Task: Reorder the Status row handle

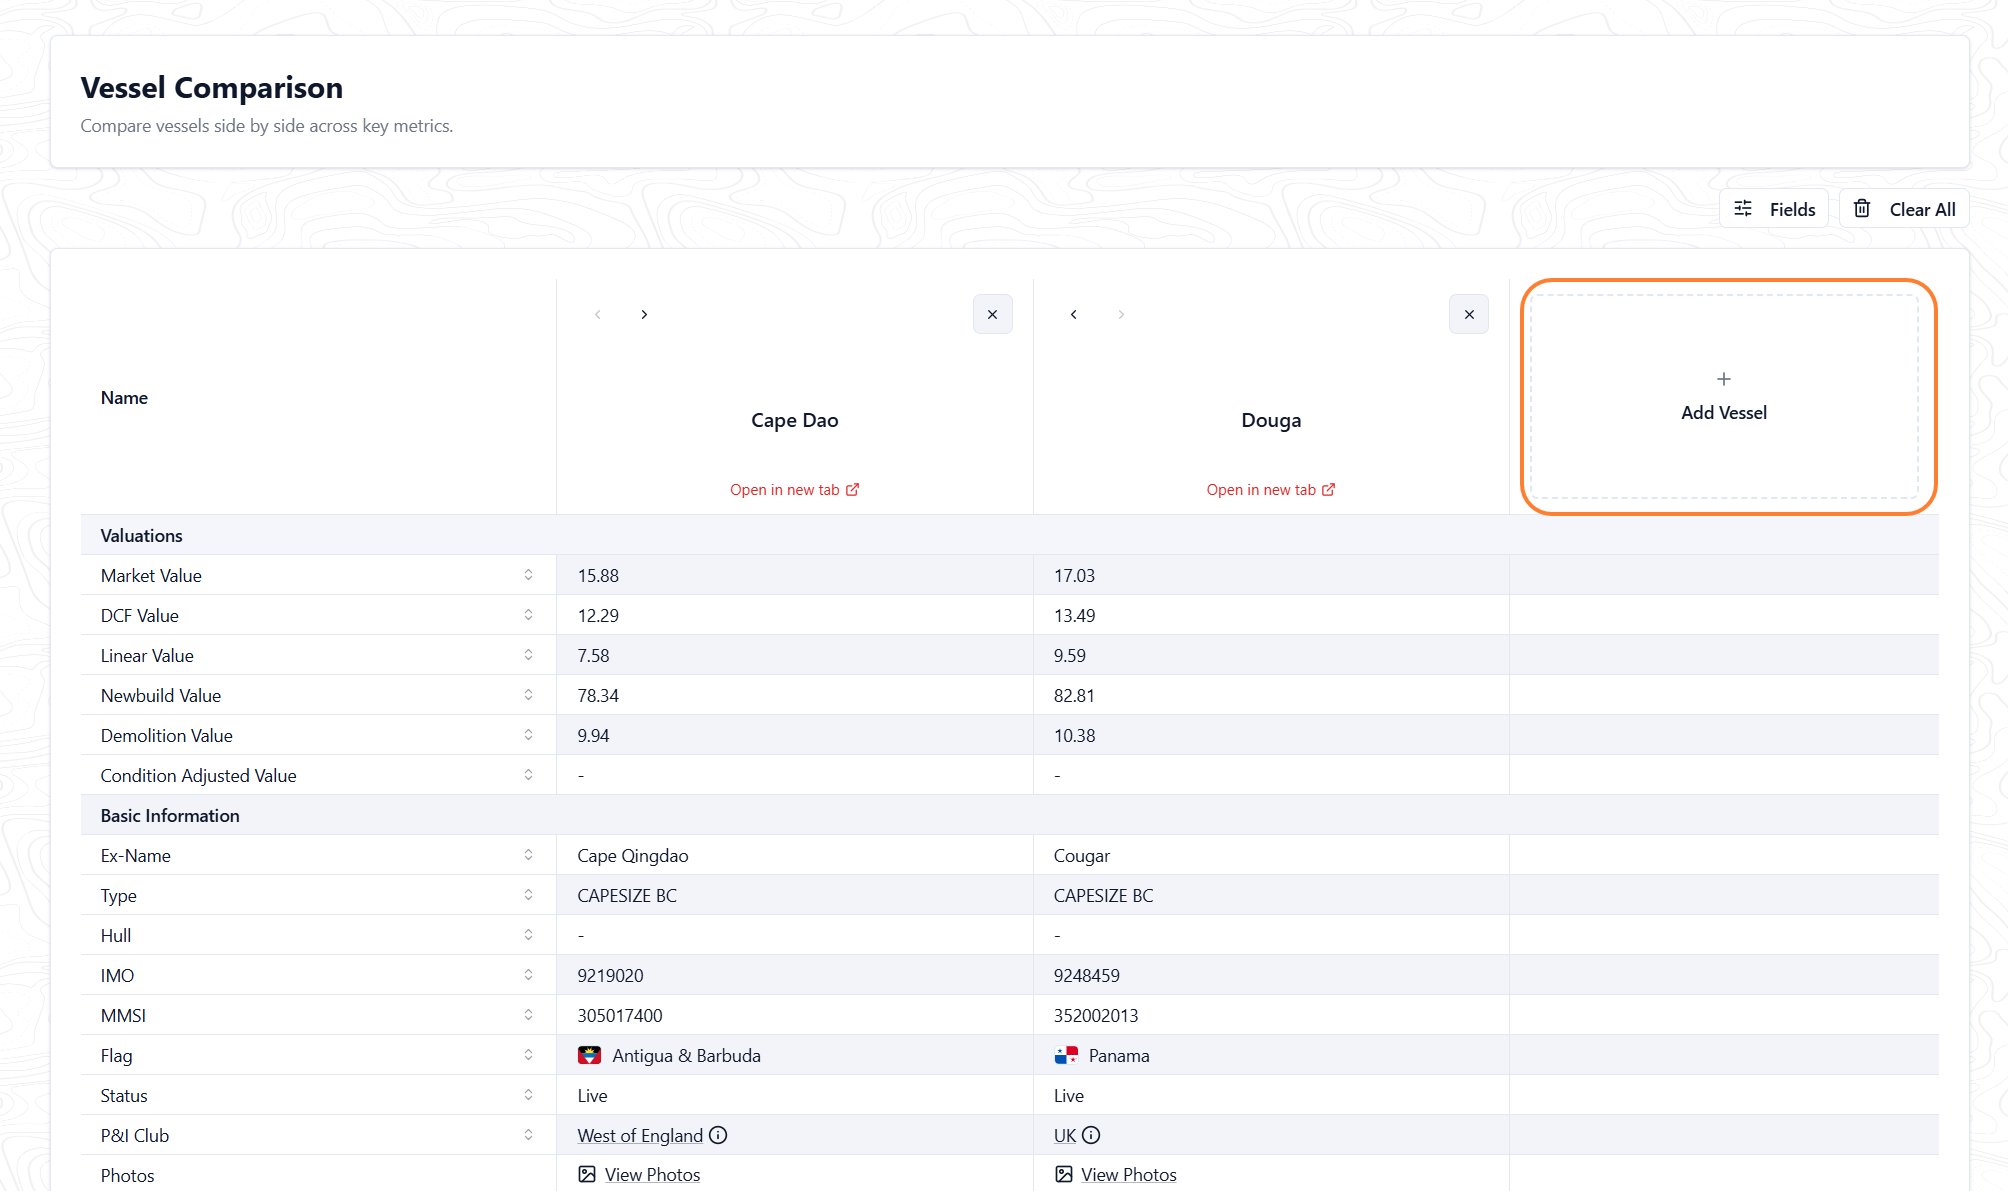Action: coord(528,1095)
